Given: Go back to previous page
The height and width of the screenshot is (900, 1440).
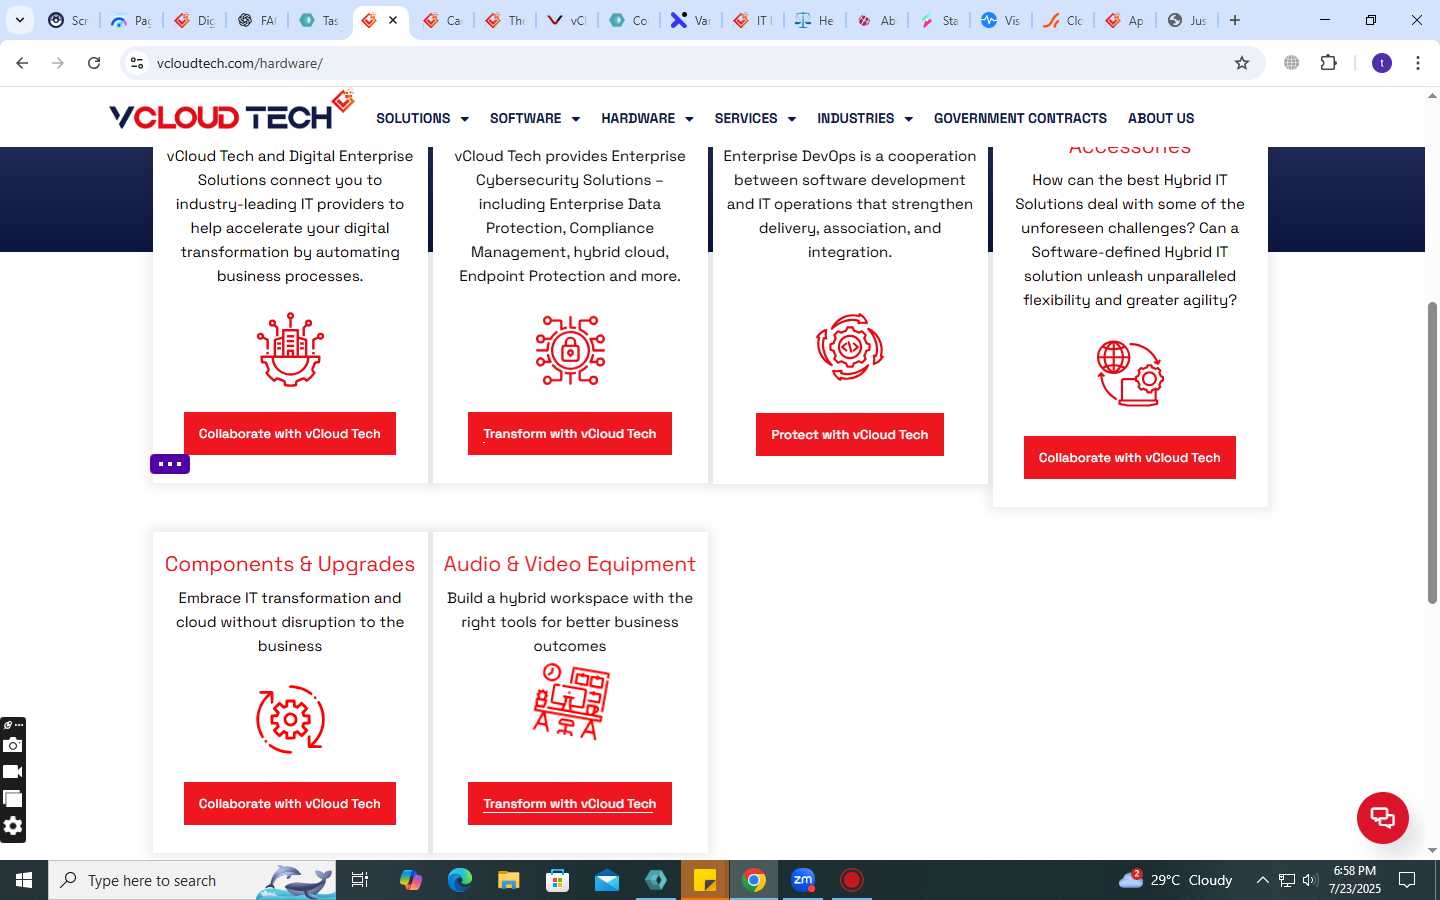Looking at the screenshot, I should click(22, 63).
